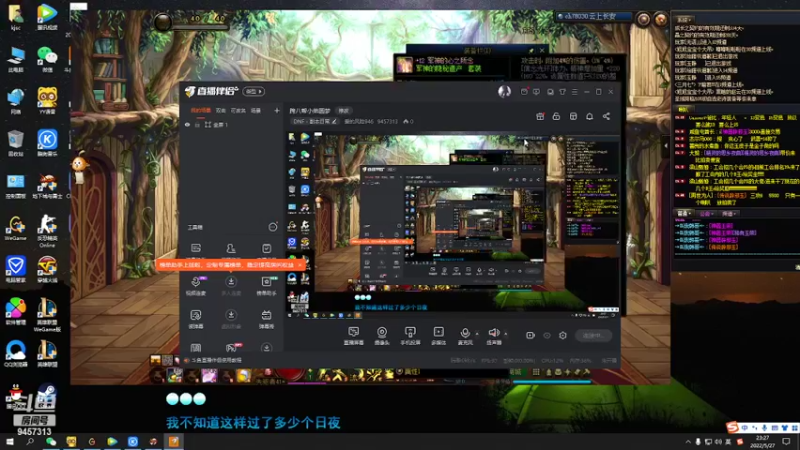Open stream settings gear icon

(x=563, y=335)
